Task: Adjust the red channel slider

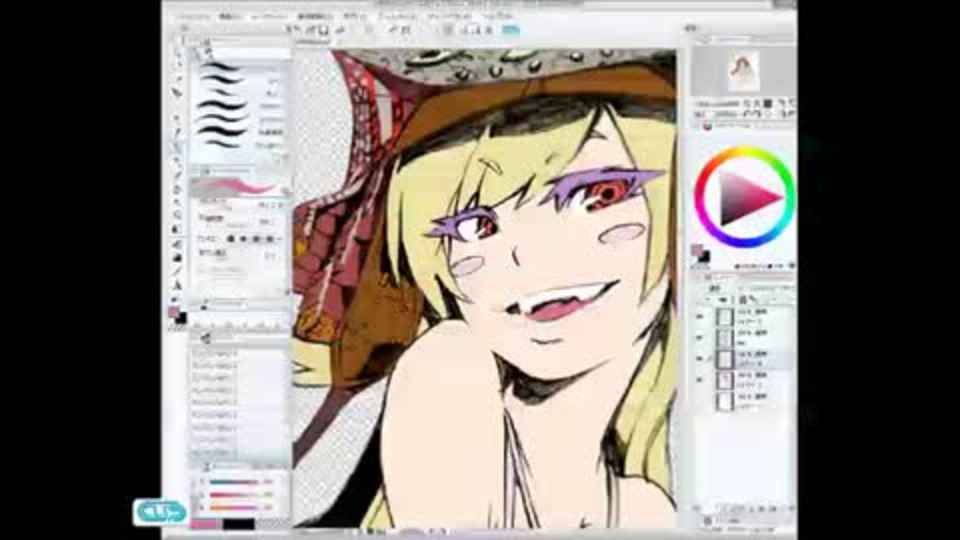Action: (x=234, y=482)
